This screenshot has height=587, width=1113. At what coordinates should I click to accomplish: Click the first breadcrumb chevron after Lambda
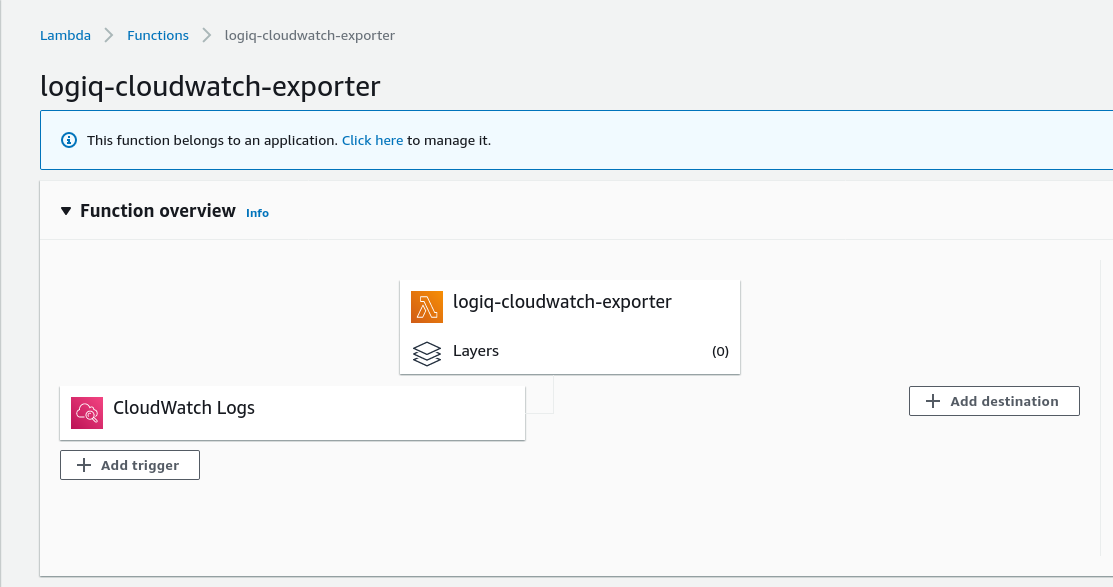click(x=109, y=35)
